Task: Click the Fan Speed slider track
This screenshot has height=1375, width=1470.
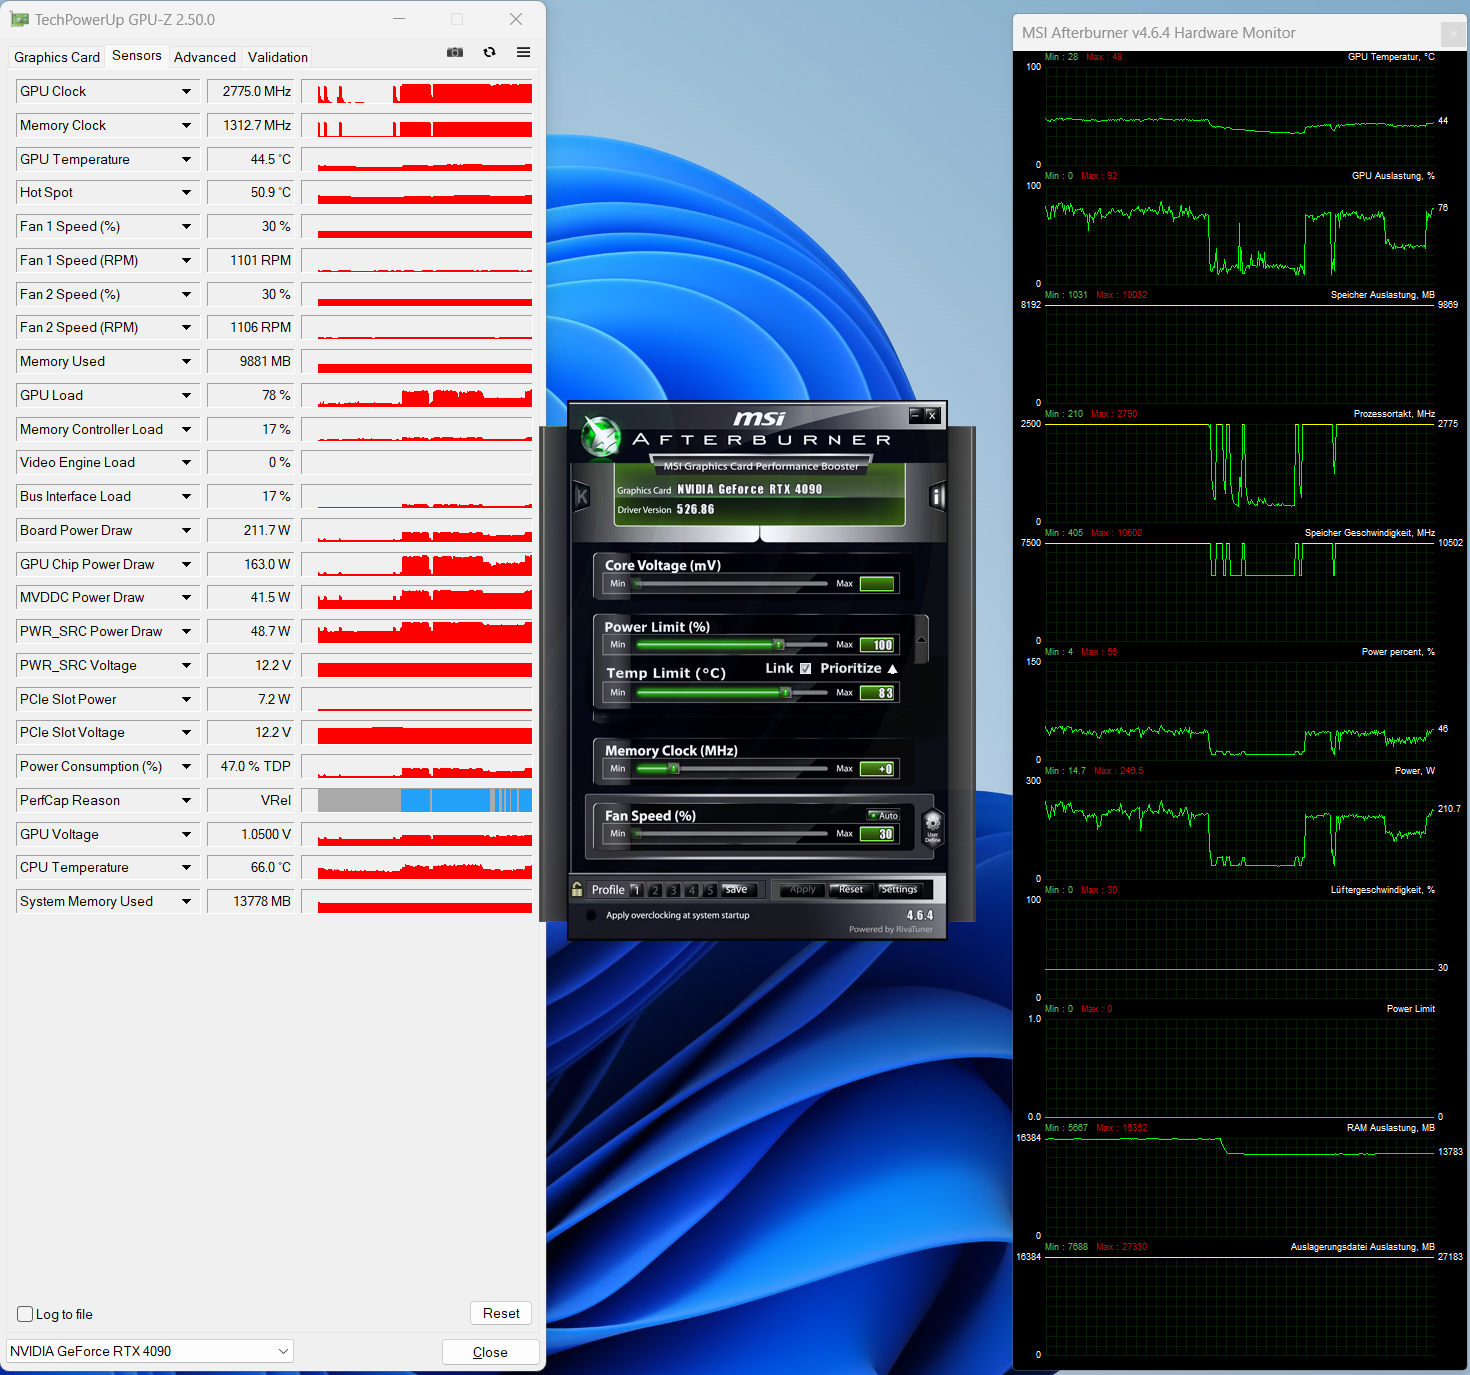Action: coord(732,833)
